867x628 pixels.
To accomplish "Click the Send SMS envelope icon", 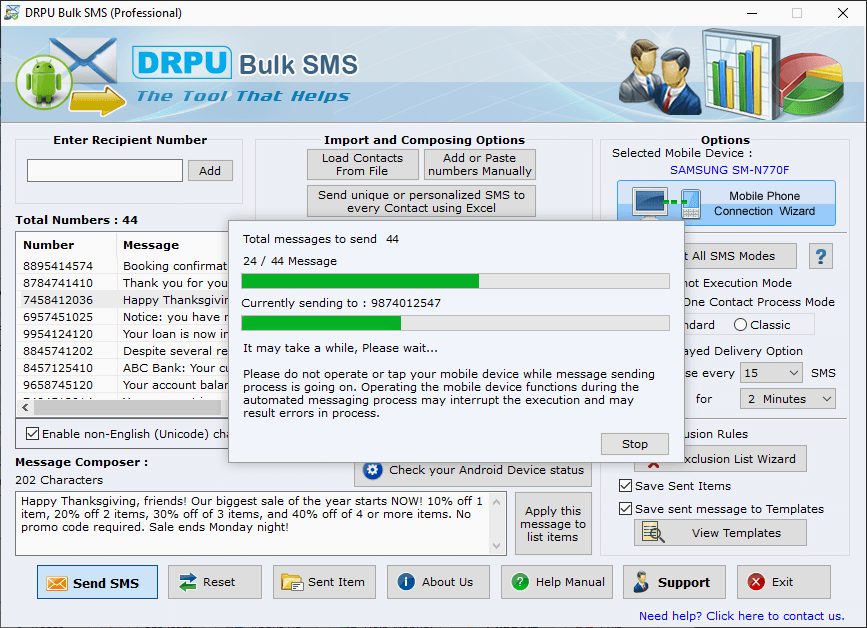I will point(57,583).
